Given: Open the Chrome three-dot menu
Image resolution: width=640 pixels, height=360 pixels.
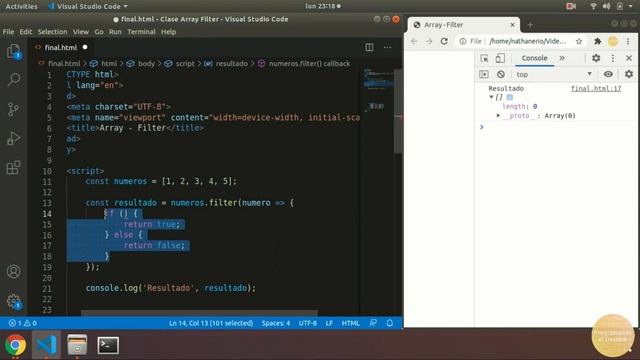Looking at the screenshot, I should coord(628,41).
